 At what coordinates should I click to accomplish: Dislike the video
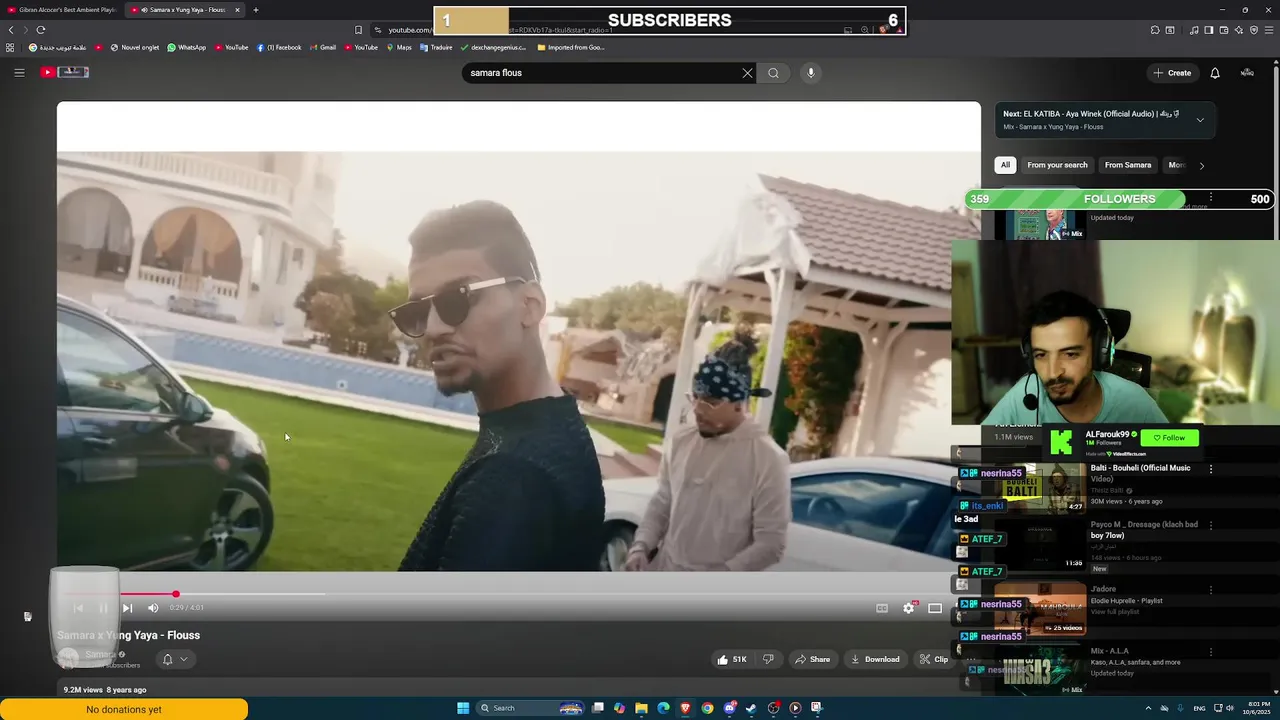[x=768, y=660]
